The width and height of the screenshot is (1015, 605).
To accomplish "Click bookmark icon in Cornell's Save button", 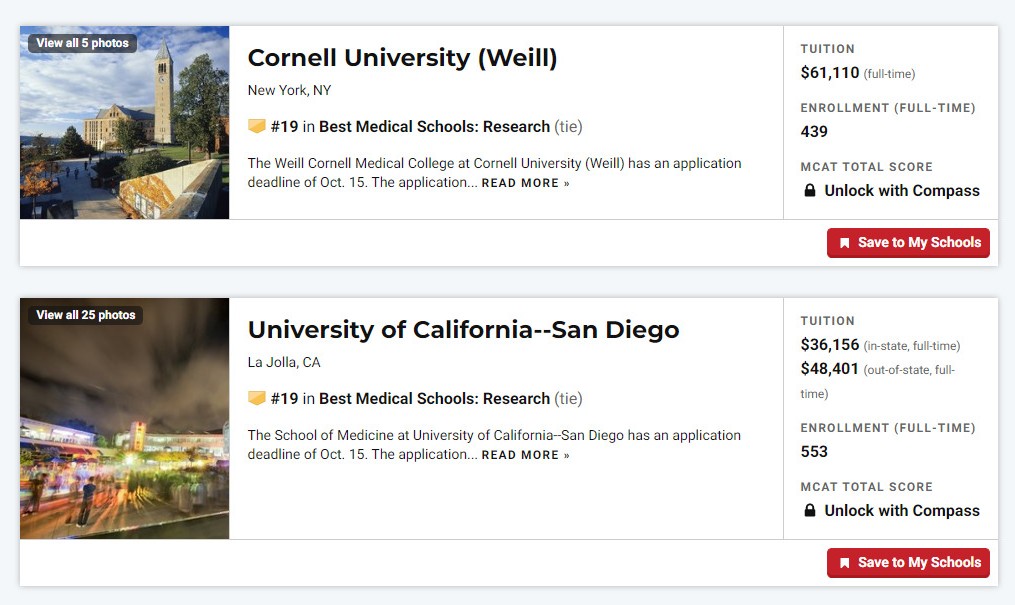I will 844,243.
